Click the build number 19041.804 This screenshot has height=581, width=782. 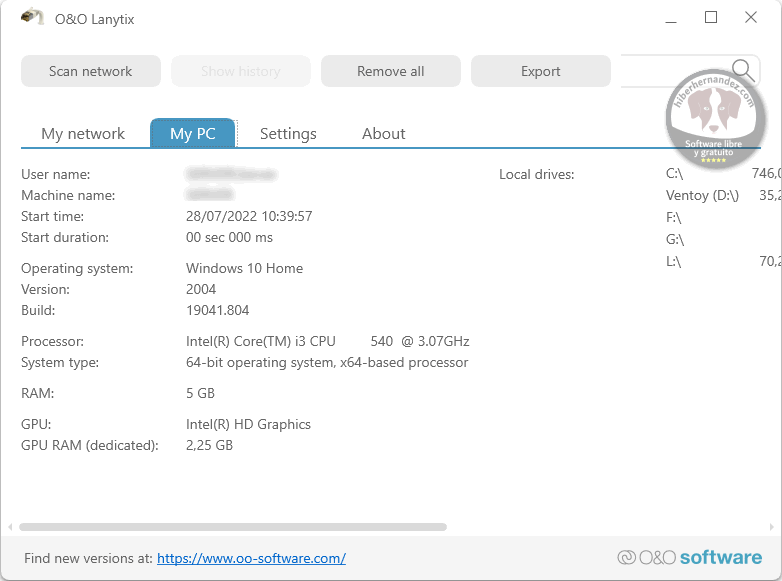(x=217, y=310)
